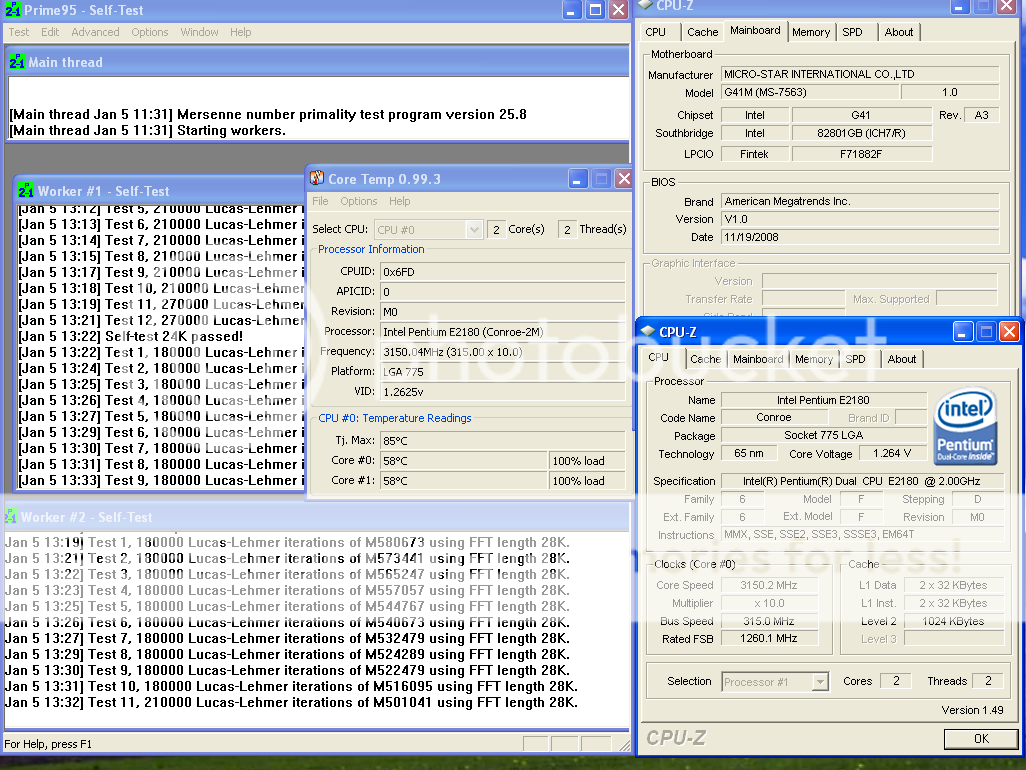The image size is (1026, 770).
Task: Open Core Temp Options menu
Action: (x=359, y=201)
